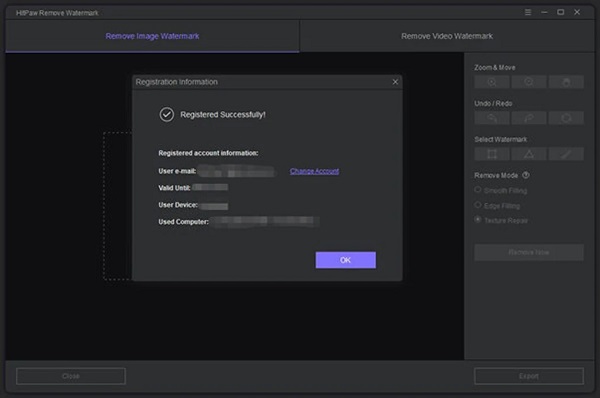
Task: Open the Remove Mode help icon
Action: [x=526, y=175]
